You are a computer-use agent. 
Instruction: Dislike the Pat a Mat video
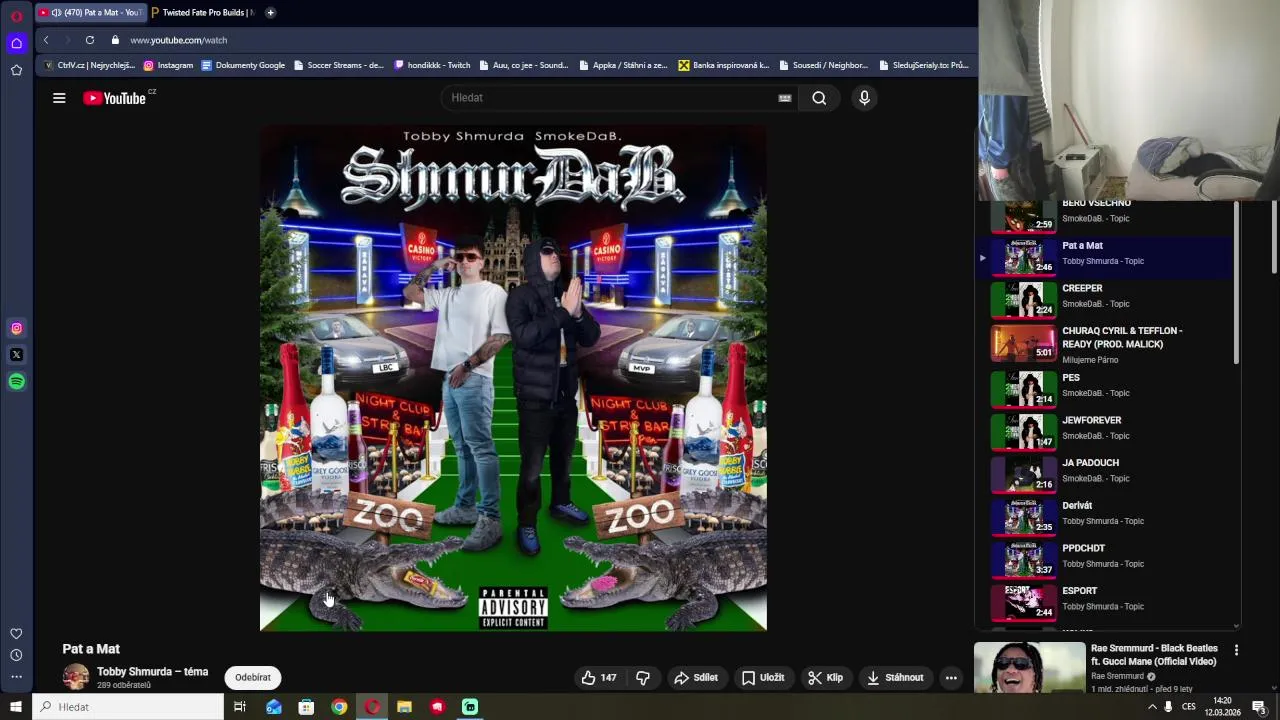(x=642, y=678)
